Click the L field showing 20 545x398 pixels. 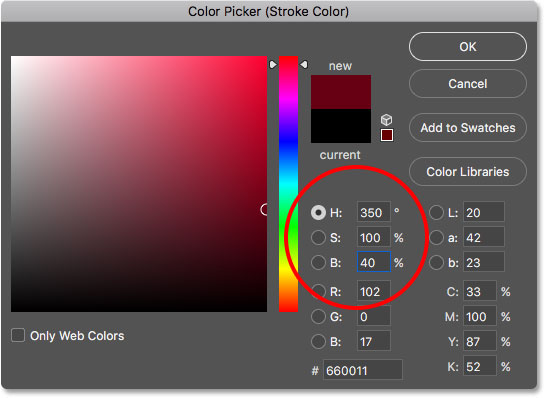(483, 212)
